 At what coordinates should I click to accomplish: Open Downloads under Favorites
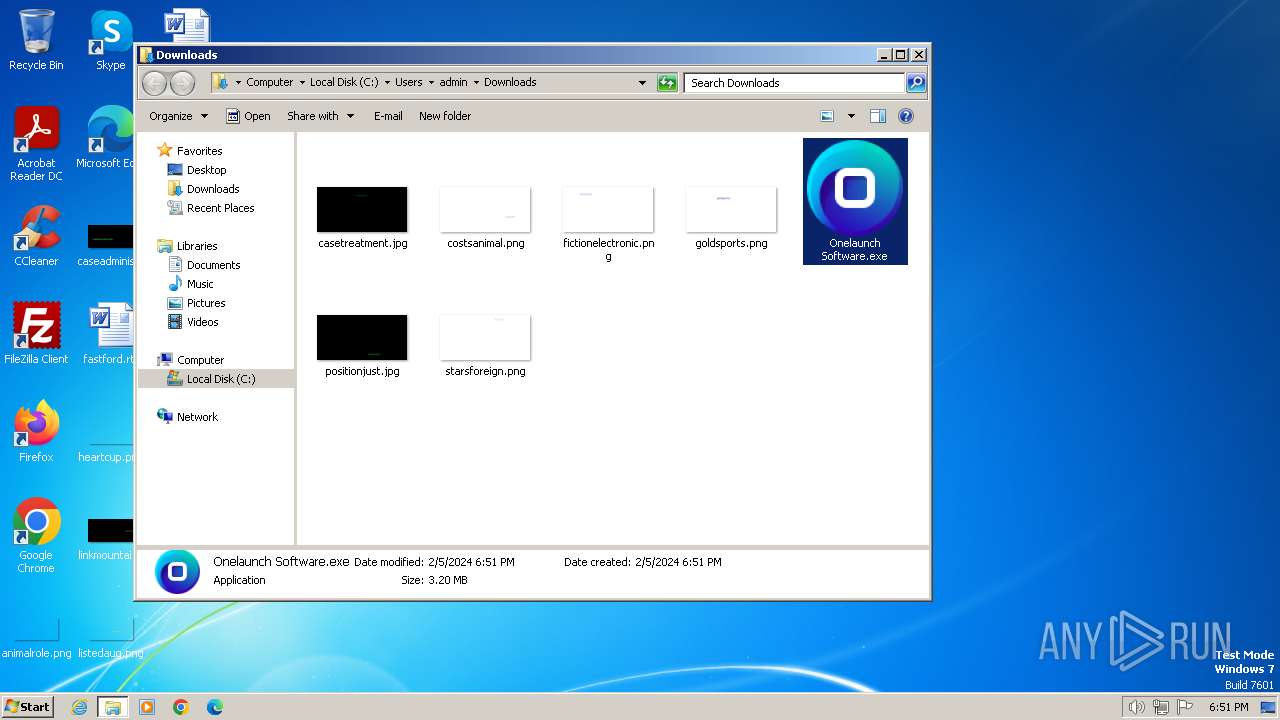[213, 189]
